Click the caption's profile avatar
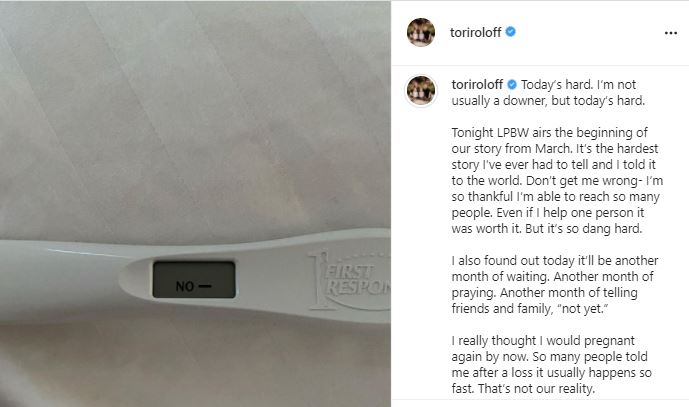The height and width of the screenshot is (407, 689). 421,91
